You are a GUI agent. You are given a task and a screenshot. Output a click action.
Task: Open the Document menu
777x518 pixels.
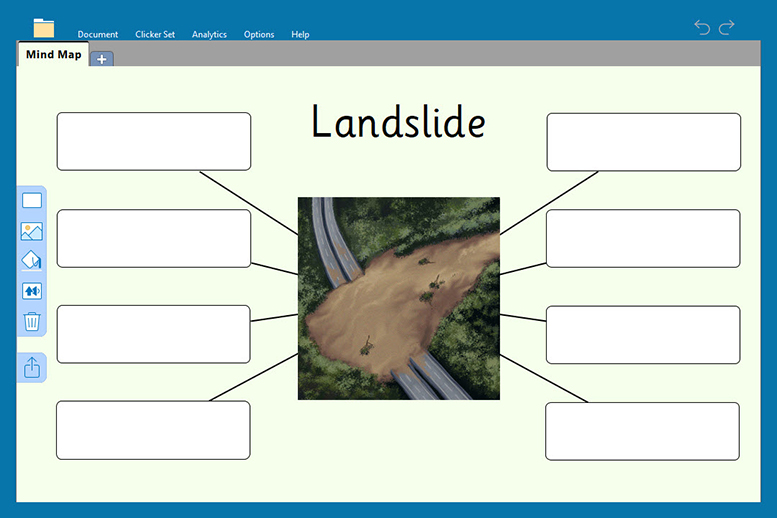coord(98,35)
